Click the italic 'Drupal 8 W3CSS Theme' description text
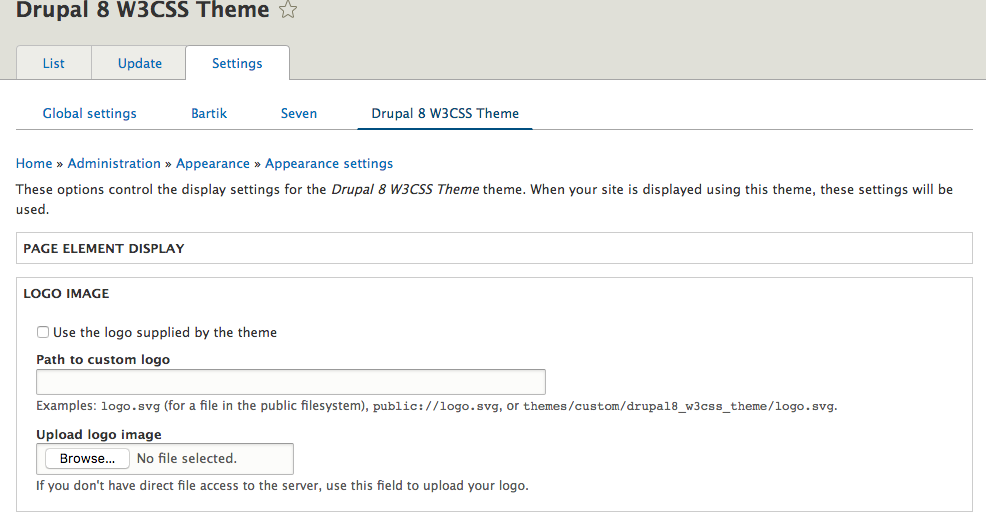986x523 pixels. [x=405, y=189]
